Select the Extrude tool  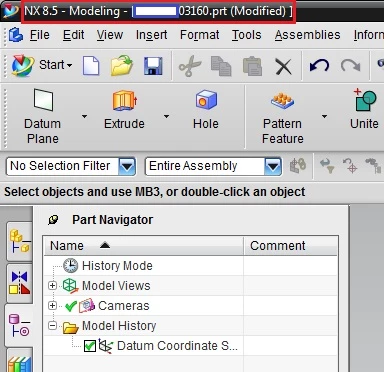124,110
